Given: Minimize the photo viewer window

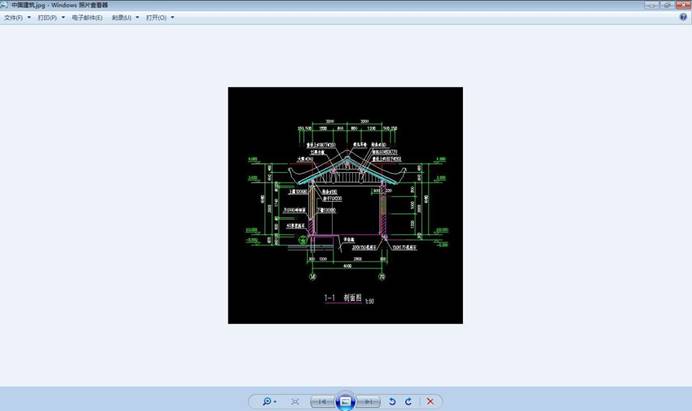Looking at the screenshot, I should [x=650, y=5].
